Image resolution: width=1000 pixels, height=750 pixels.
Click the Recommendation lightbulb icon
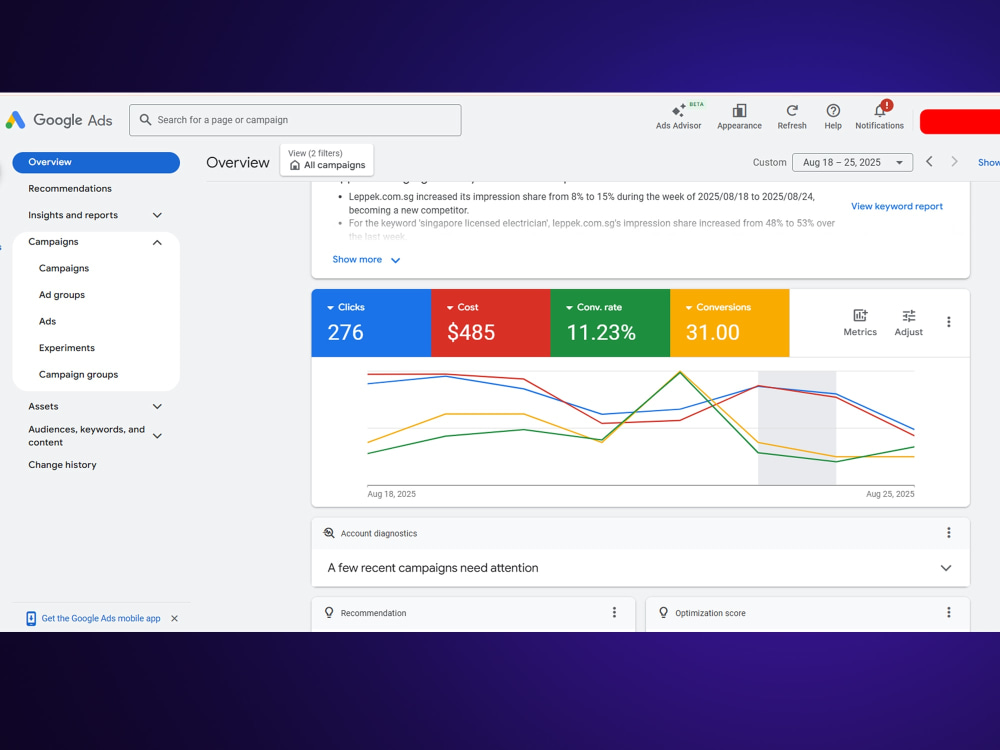tap(329, 612)
